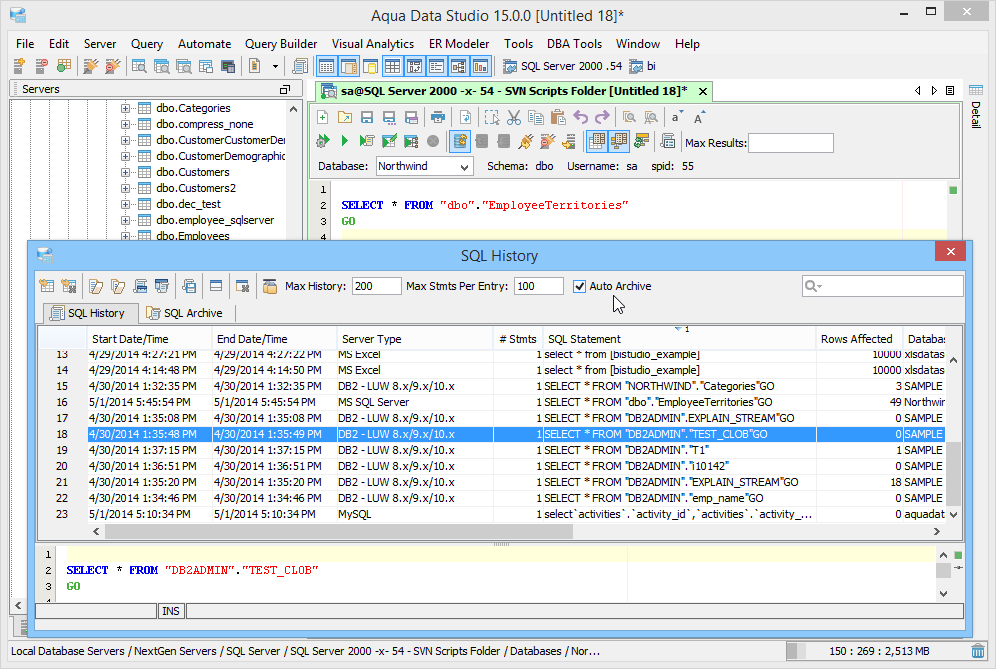Toggle the yellow window layout button

pos(370,66)
